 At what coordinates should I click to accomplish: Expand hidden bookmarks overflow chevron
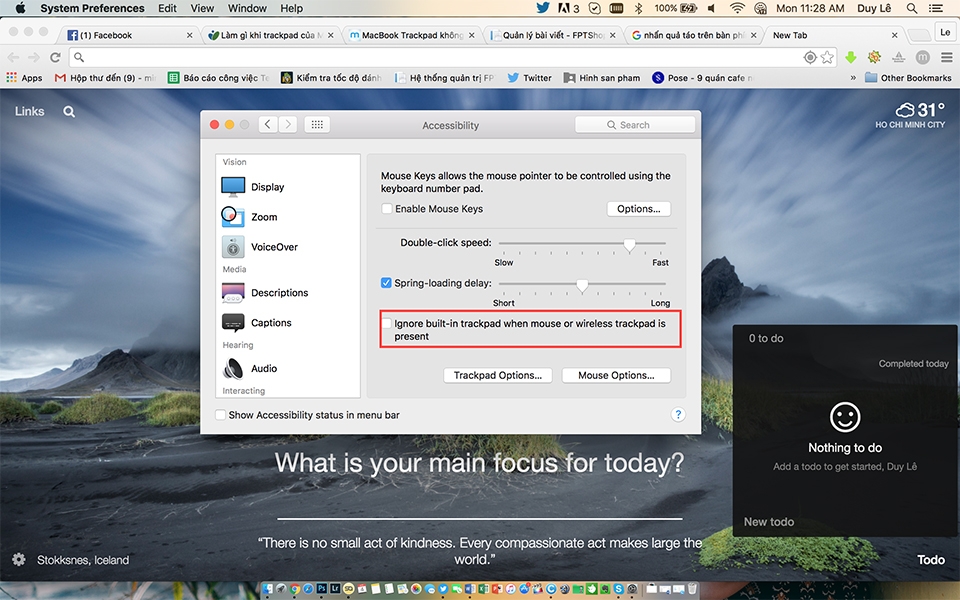click(853, 78)
